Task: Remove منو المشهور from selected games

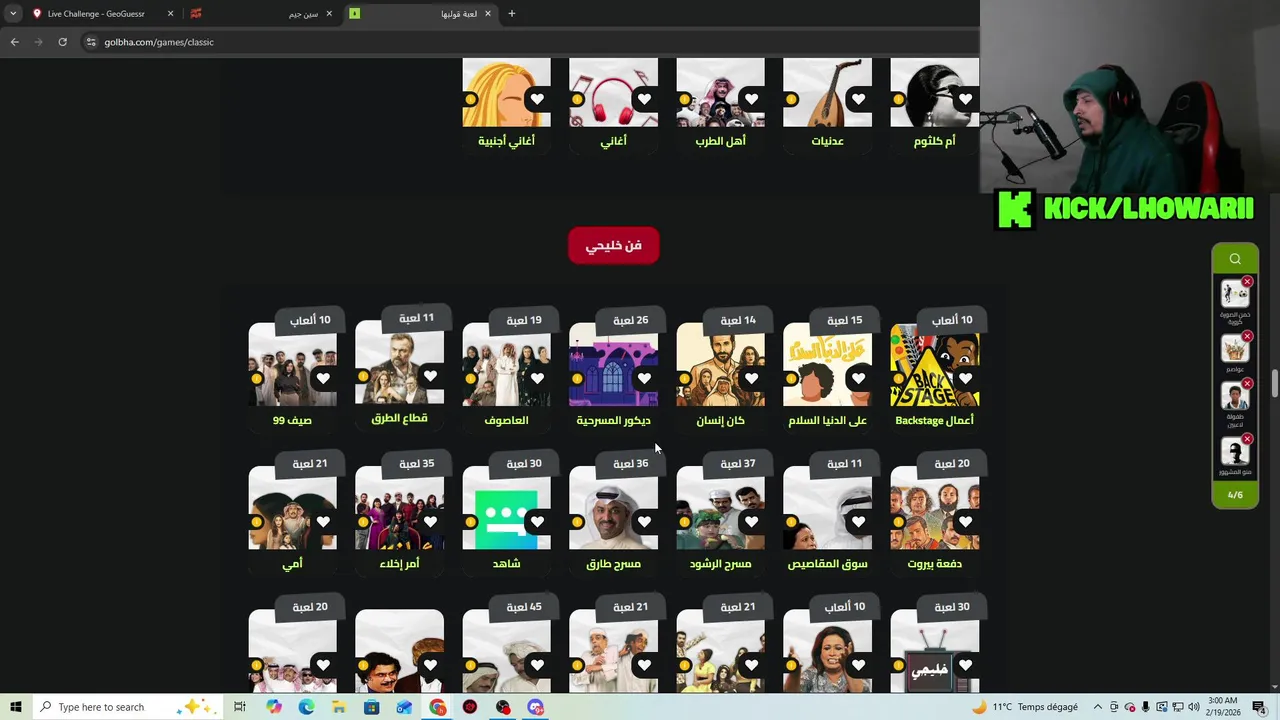Action: click(x=1247, y=439)
